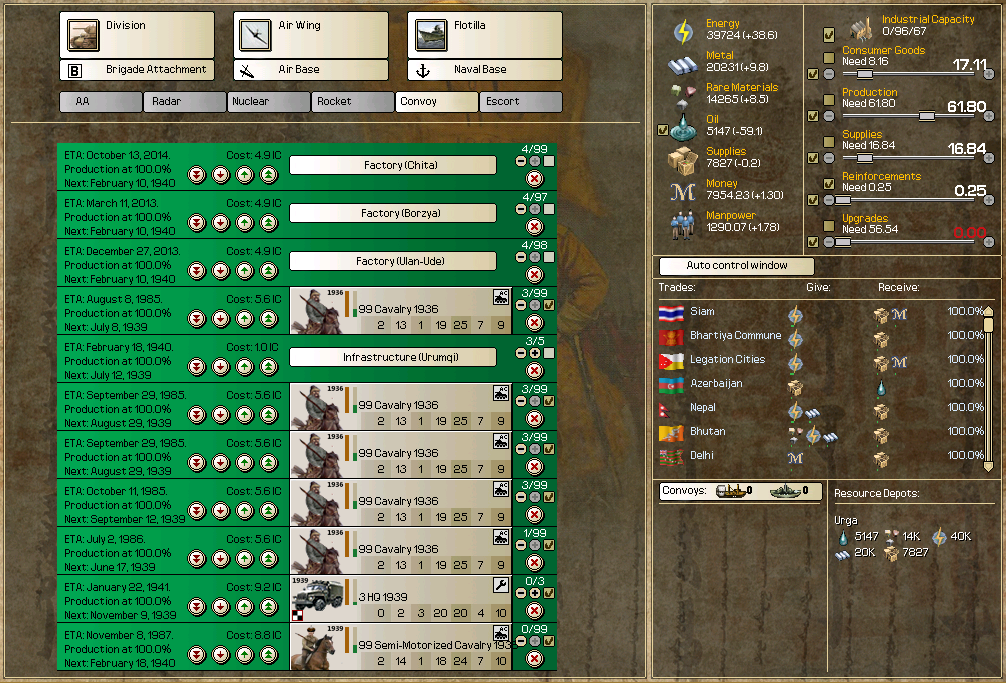Toggle the checkbox next to Oil

(x=663, y=130)
